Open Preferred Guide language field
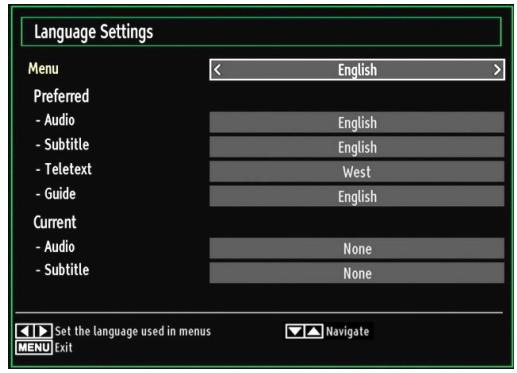Viewport: 517px width, 373px height. tap(357, 196)
